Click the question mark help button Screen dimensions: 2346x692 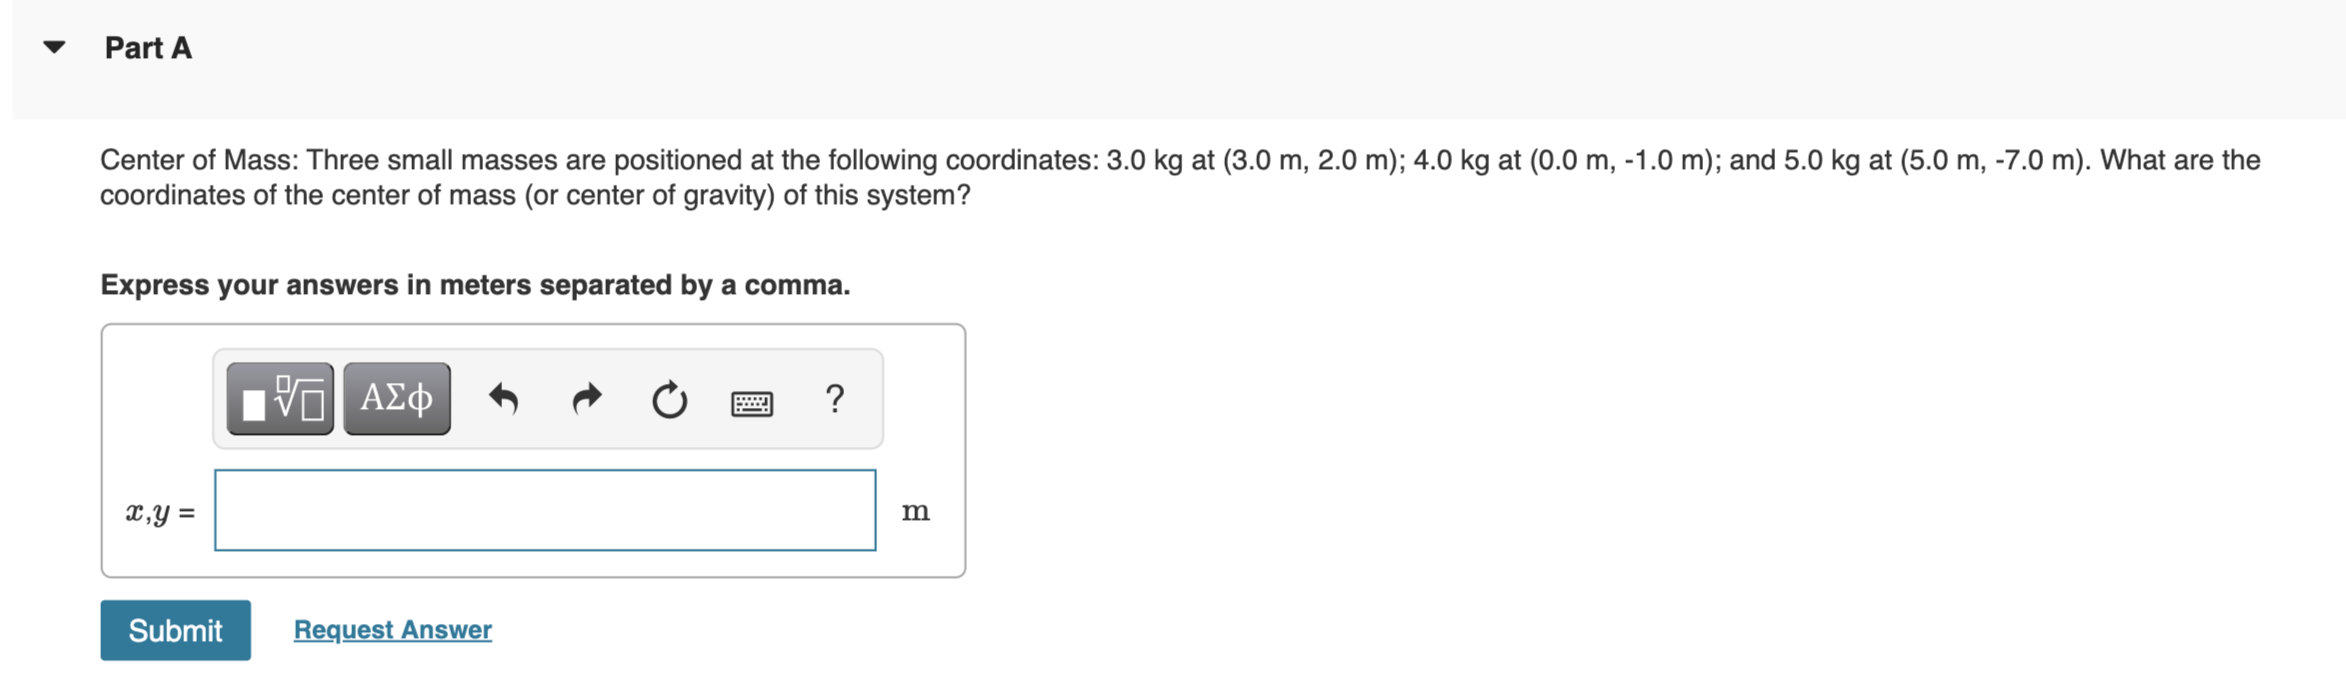click(x=835, y=399)
